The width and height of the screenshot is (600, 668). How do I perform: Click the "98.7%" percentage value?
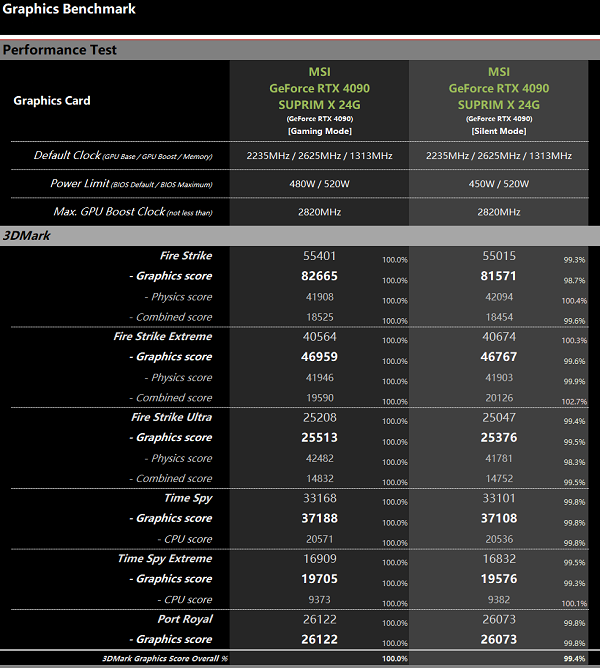[574, 280]
